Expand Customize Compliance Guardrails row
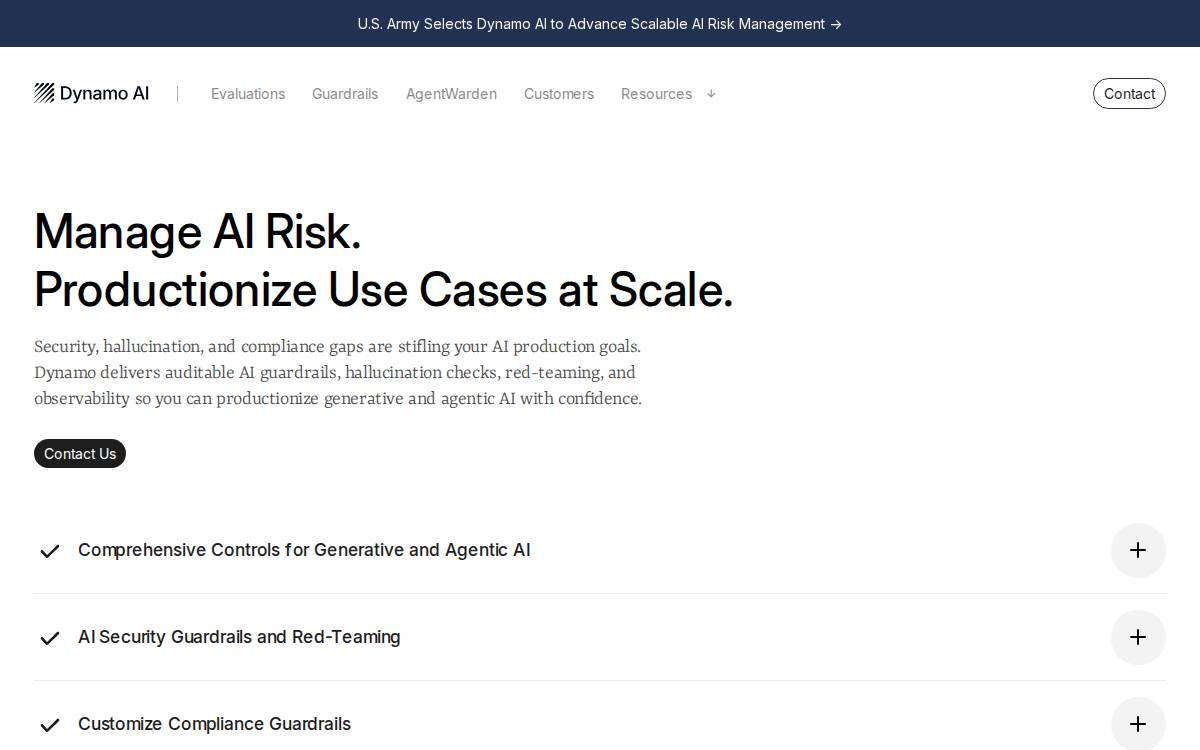 tap(600, 722)
